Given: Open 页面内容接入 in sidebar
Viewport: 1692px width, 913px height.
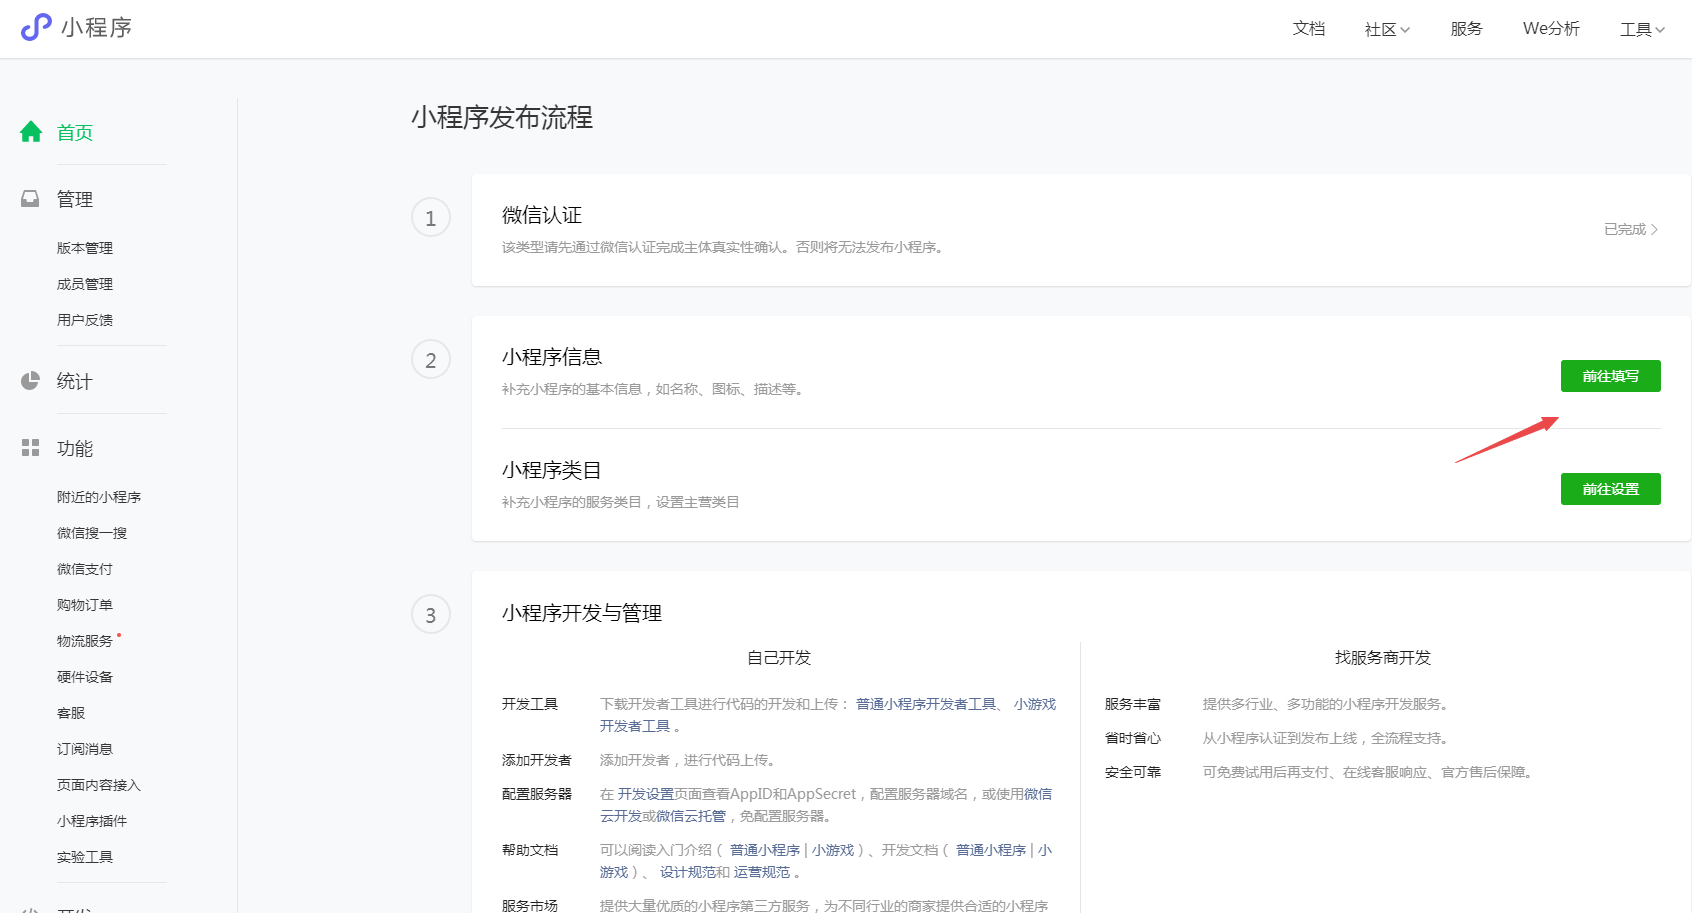Looking at the screenshot, I should tap(99, 785).
